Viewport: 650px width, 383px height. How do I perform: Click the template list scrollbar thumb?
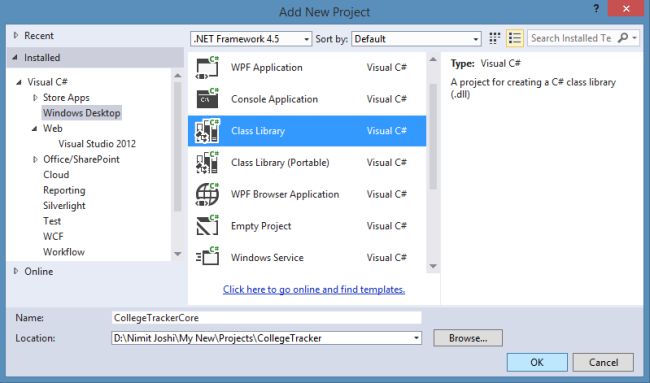pyautogui.click(x=433, y=137)
